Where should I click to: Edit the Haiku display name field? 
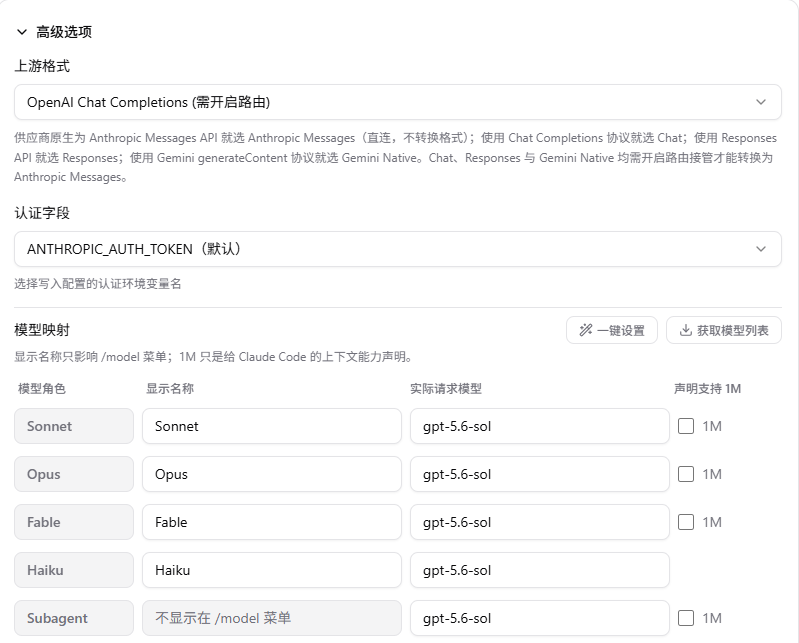click(x=272, y=570)
